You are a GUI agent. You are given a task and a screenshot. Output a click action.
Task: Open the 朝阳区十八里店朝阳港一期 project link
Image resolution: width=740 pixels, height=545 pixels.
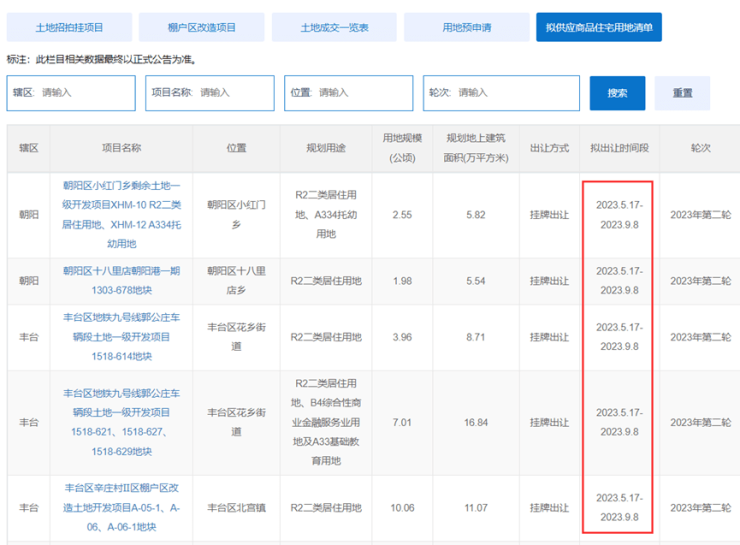(x=122, y=280)
